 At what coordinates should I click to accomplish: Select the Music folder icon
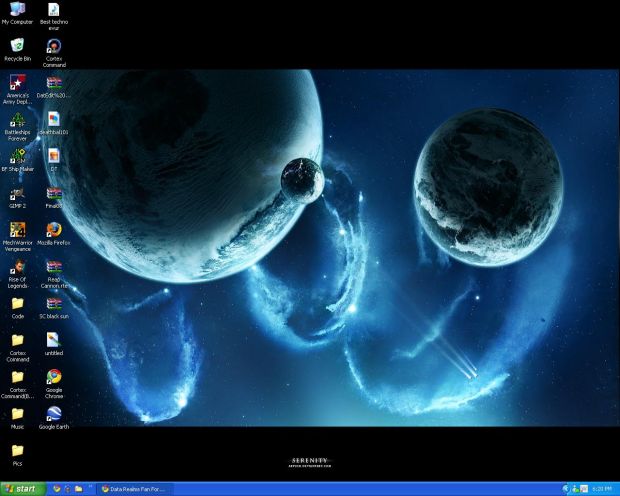pyautogui.click(x=17, y=418)
